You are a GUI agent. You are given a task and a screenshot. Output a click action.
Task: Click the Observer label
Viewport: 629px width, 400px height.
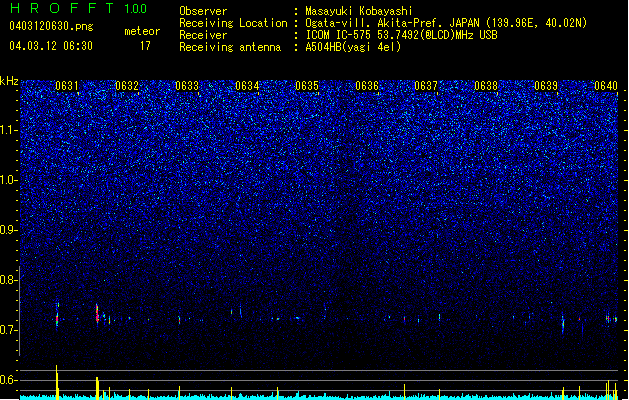click(203, 11)
